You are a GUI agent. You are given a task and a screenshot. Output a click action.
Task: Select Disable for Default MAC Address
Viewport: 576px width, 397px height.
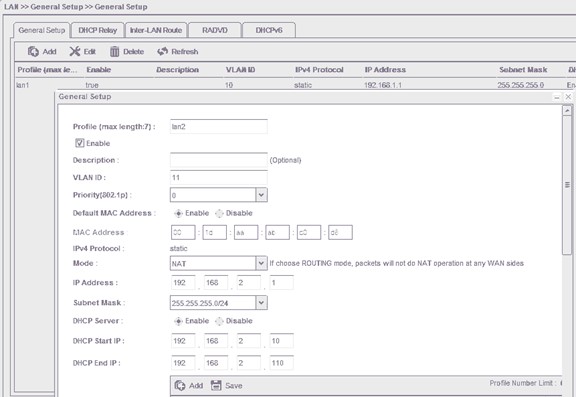coord(219,213)
